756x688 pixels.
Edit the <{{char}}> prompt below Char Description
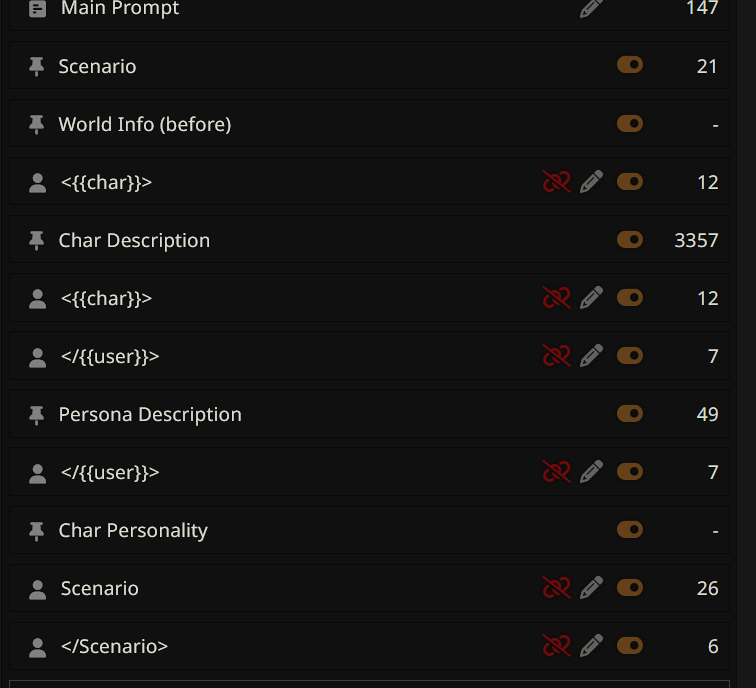pyautogui.click(x=592, y=298)
